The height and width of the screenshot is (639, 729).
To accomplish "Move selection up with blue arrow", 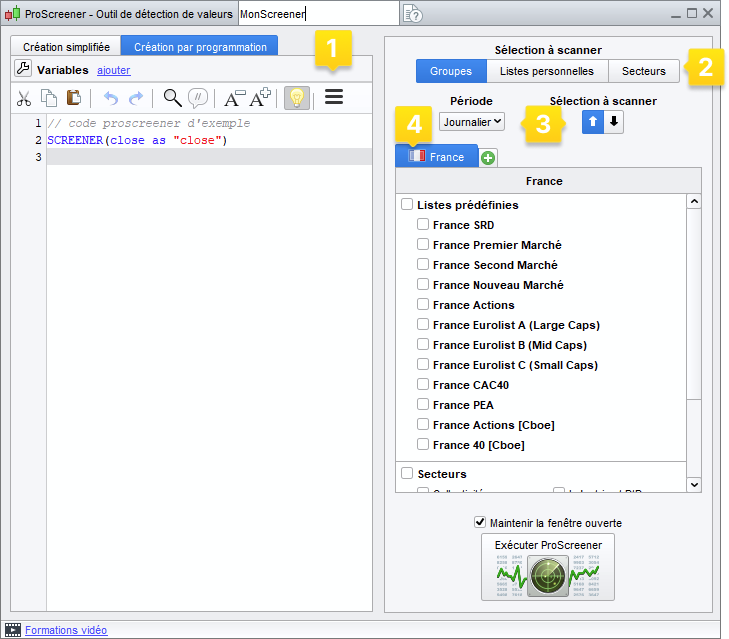I will tap(593, 122).
